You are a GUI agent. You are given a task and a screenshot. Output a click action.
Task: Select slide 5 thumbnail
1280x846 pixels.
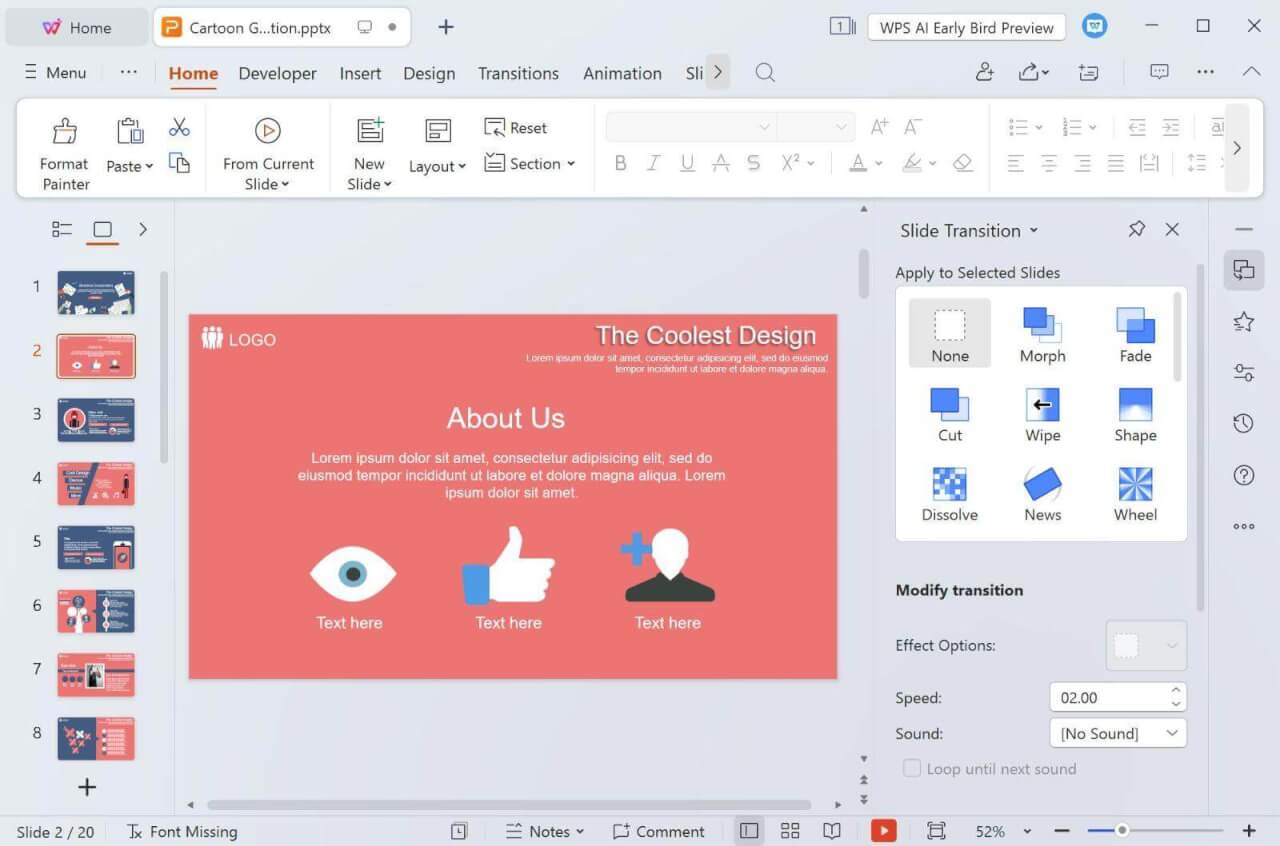95,547
